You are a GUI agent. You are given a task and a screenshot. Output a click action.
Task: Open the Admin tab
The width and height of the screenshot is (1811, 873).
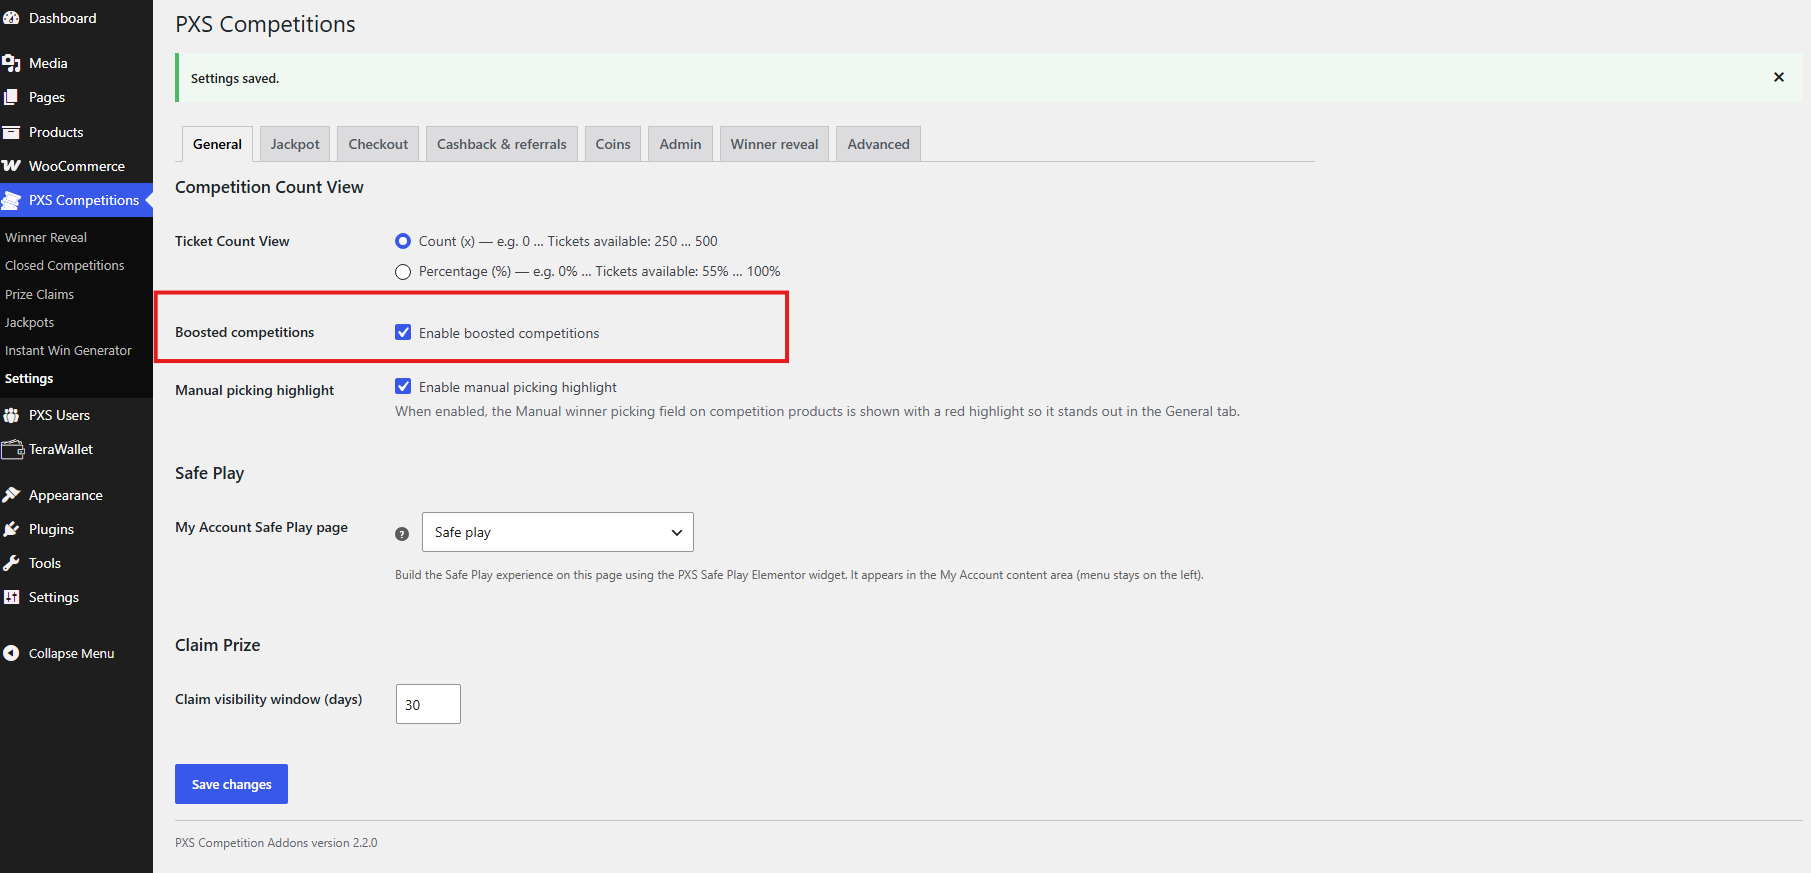[x=680, y=144]
